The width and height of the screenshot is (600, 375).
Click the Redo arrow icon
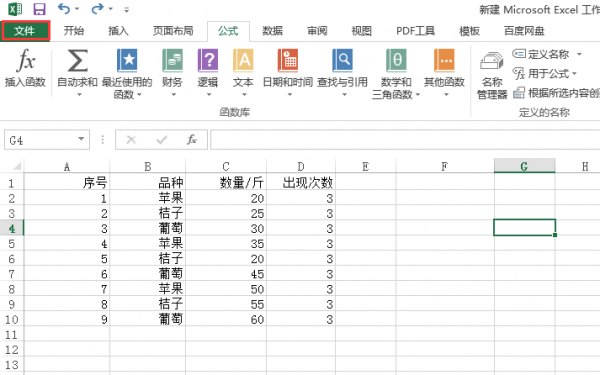coord(97,8)
